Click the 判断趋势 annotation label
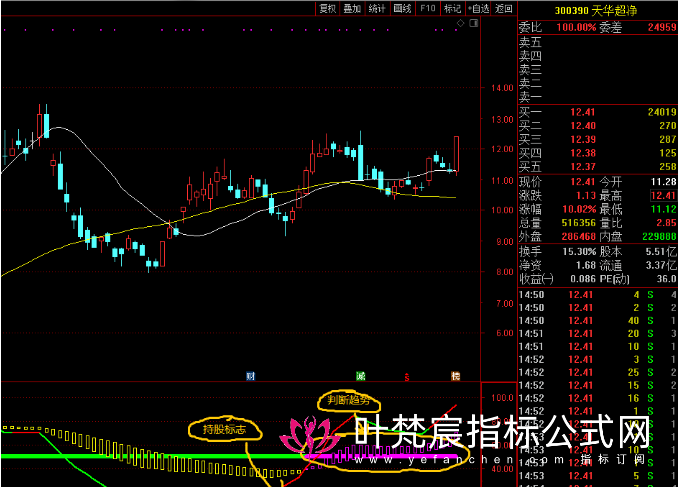The width and height of the screenshot is (679, 487). pos(349,400)
